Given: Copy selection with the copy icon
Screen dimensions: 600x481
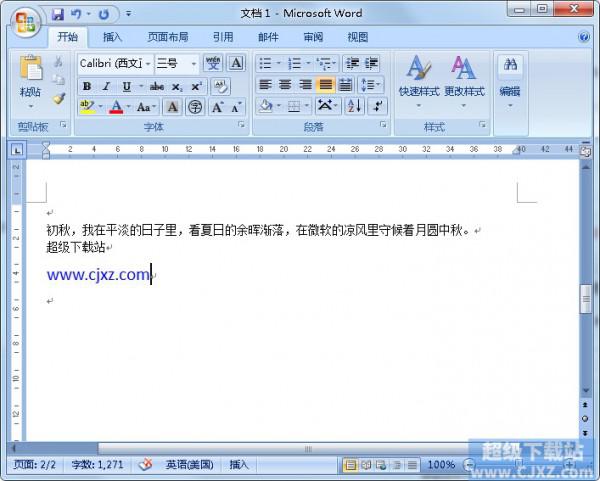Looking at the screenshot, I should (58, 80).
